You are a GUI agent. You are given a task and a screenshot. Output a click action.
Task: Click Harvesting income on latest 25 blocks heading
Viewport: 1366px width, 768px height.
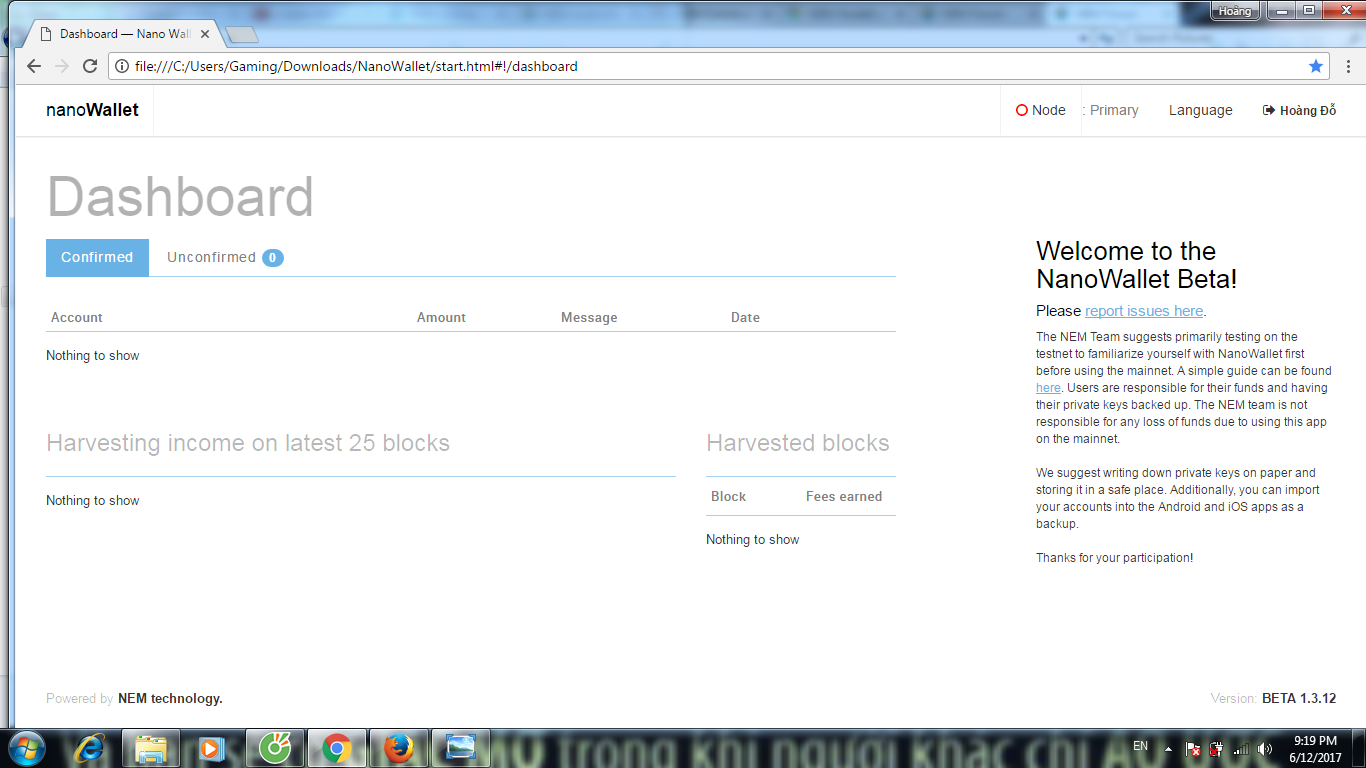click(x=248, y=443)
